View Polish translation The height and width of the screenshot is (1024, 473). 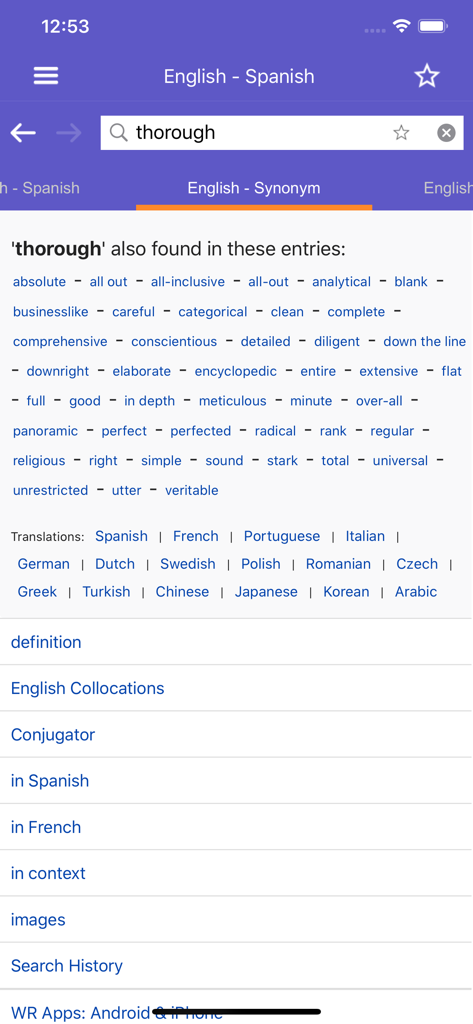(x=261, y=564)
